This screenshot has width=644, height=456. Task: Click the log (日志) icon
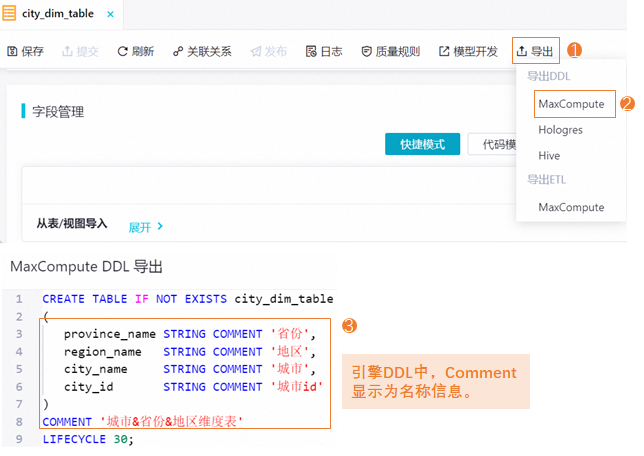point(311,51)
